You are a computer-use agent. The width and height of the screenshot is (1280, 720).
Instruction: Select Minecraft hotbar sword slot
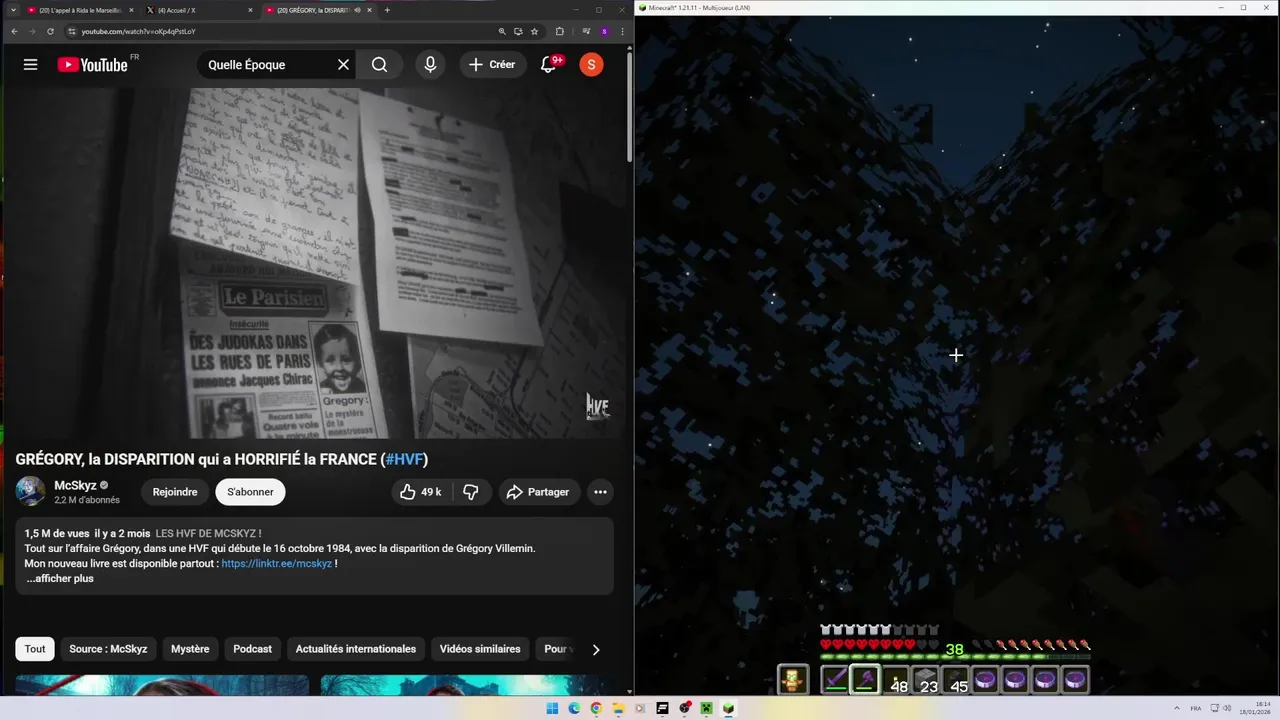tap(835, 681)
